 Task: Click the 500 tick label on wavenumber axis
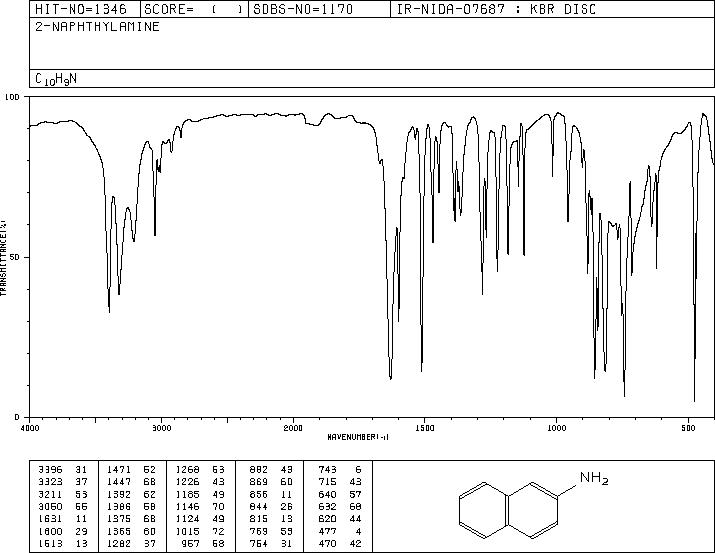(688, 428)
